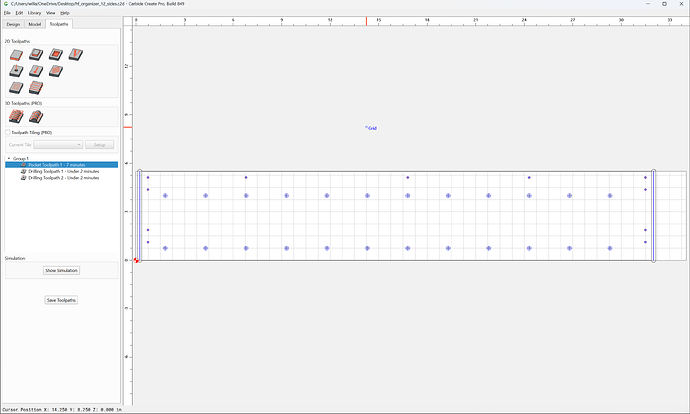Switch to the Design tab
690x414 pixels.
pyautogui.click(x=13, y=24)
